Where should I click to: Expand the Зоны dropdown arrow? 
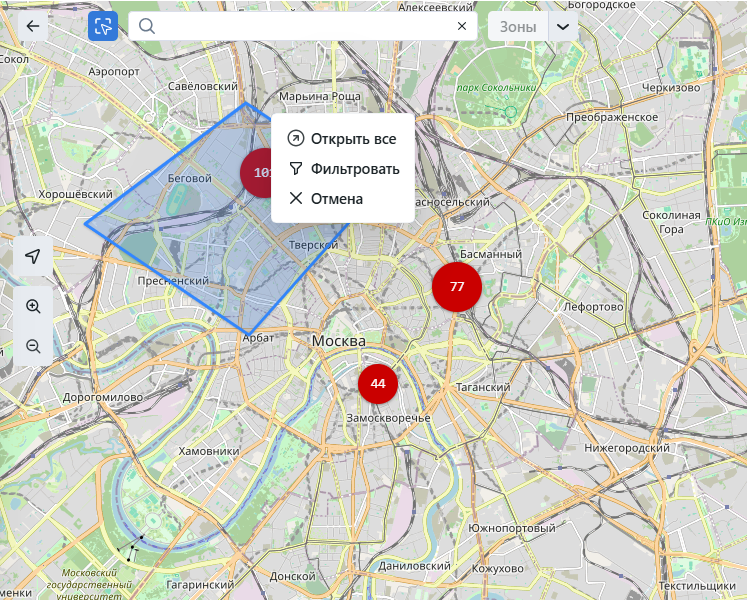[x=563, y=27]
